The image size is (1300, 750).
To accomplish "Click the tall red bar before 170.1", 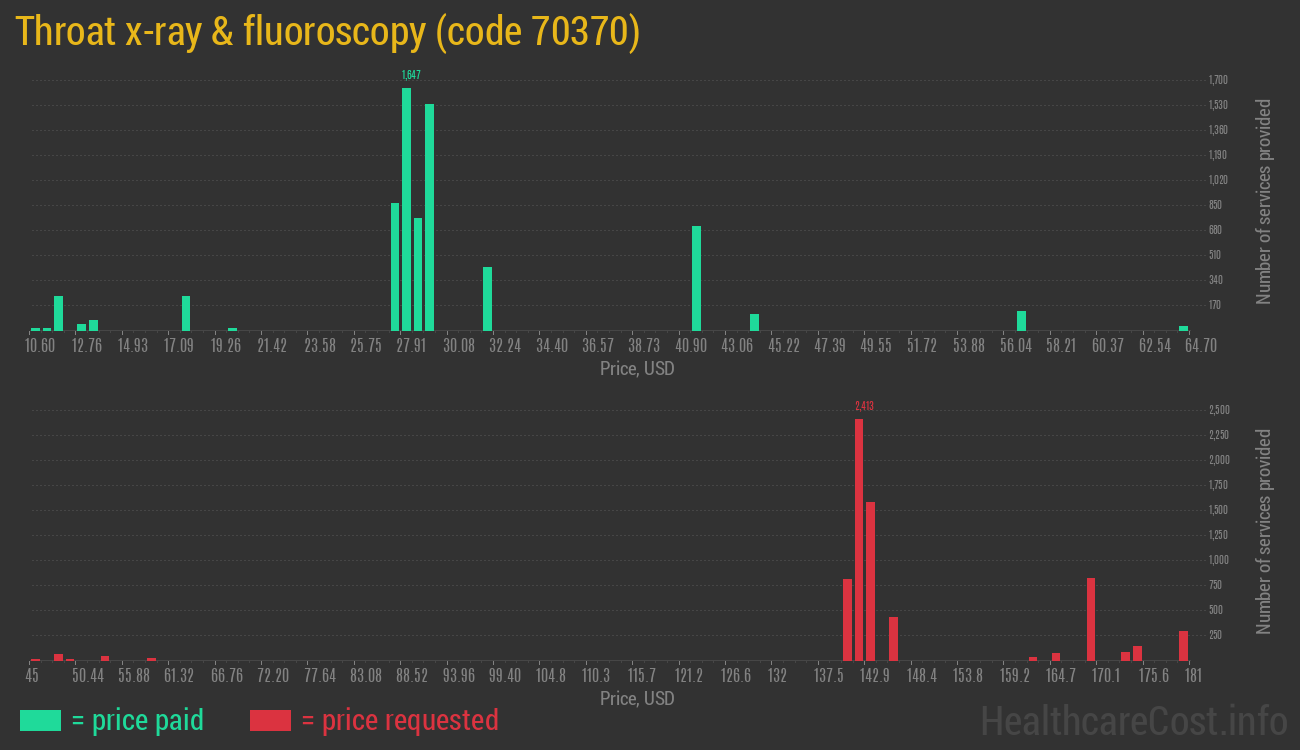I will [1091, 619].
